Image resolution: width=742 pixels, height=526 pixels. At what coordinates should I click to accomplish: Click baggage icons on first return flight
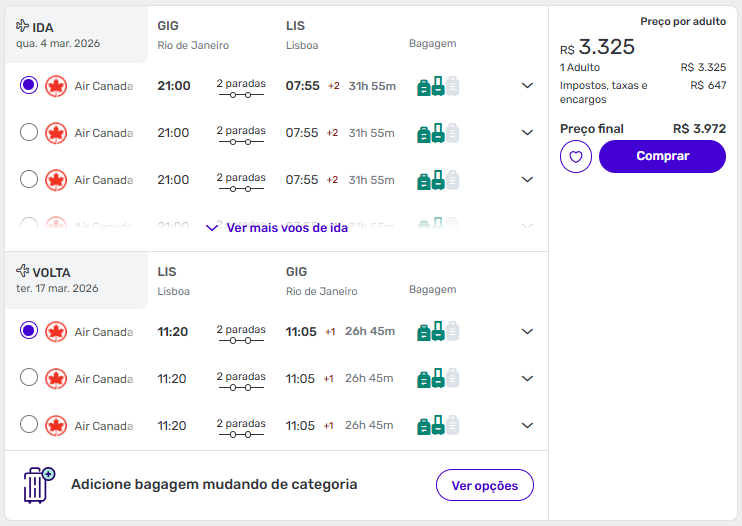point(437,332)
